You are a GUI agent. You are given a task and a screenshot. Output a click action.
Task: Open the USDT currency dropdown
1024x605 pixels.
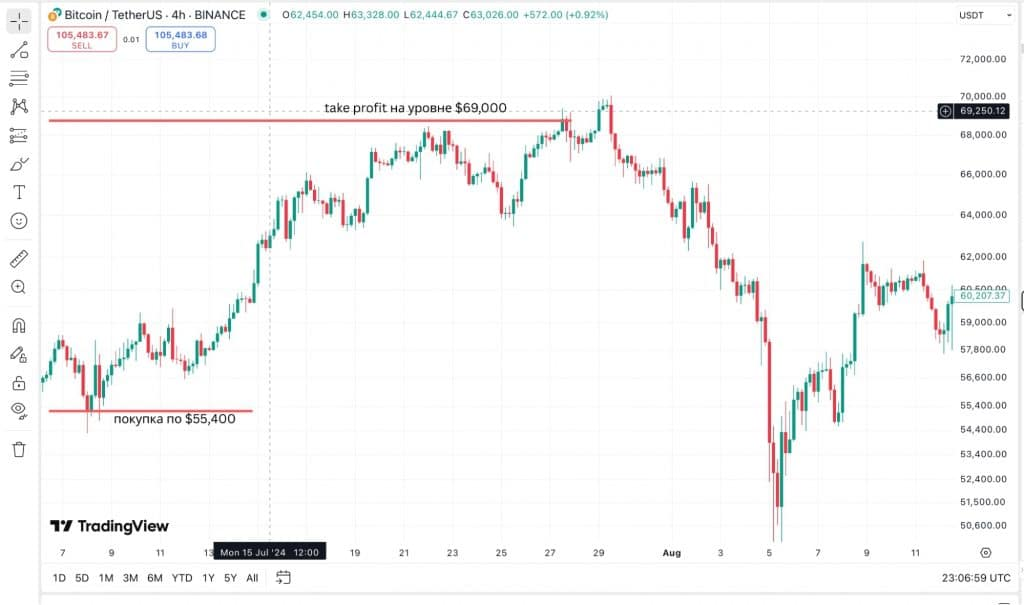click(971, 15)
